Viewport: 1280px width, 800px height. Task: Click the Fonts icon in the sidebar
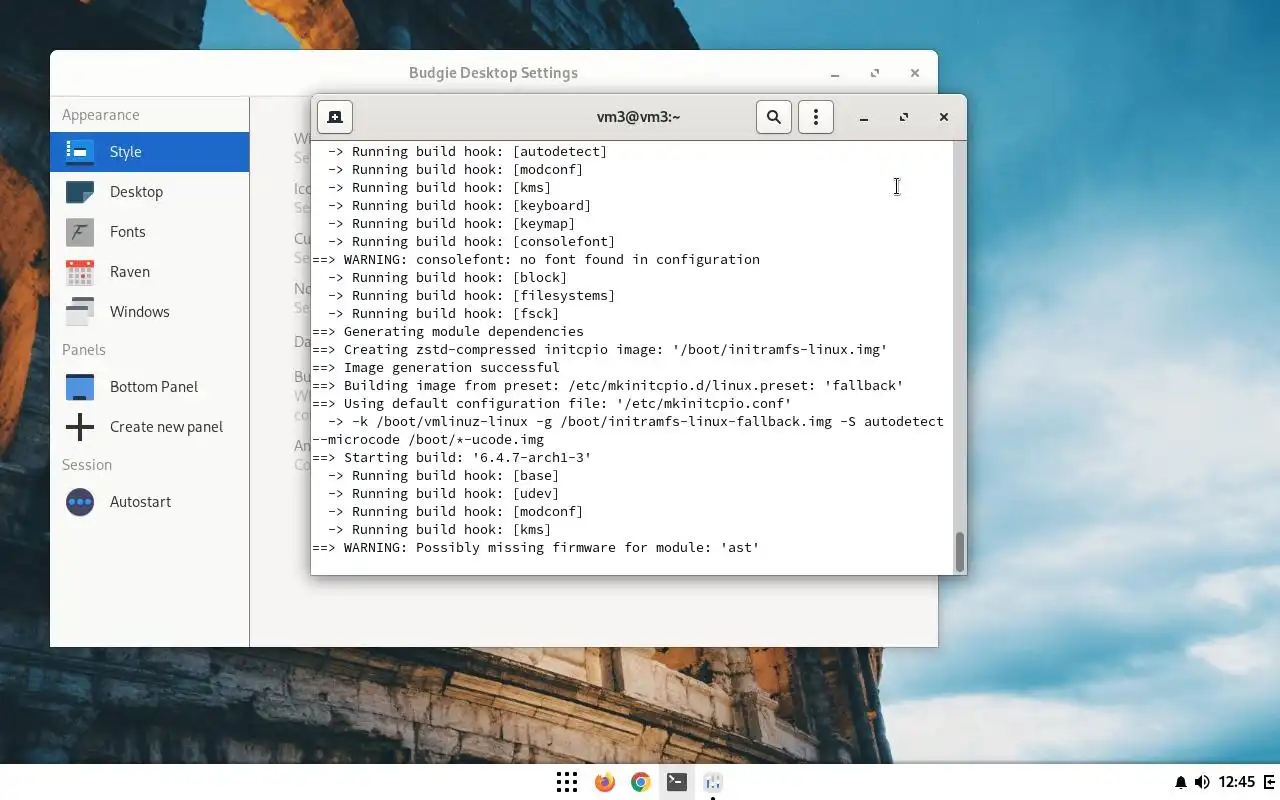(80, 232)
